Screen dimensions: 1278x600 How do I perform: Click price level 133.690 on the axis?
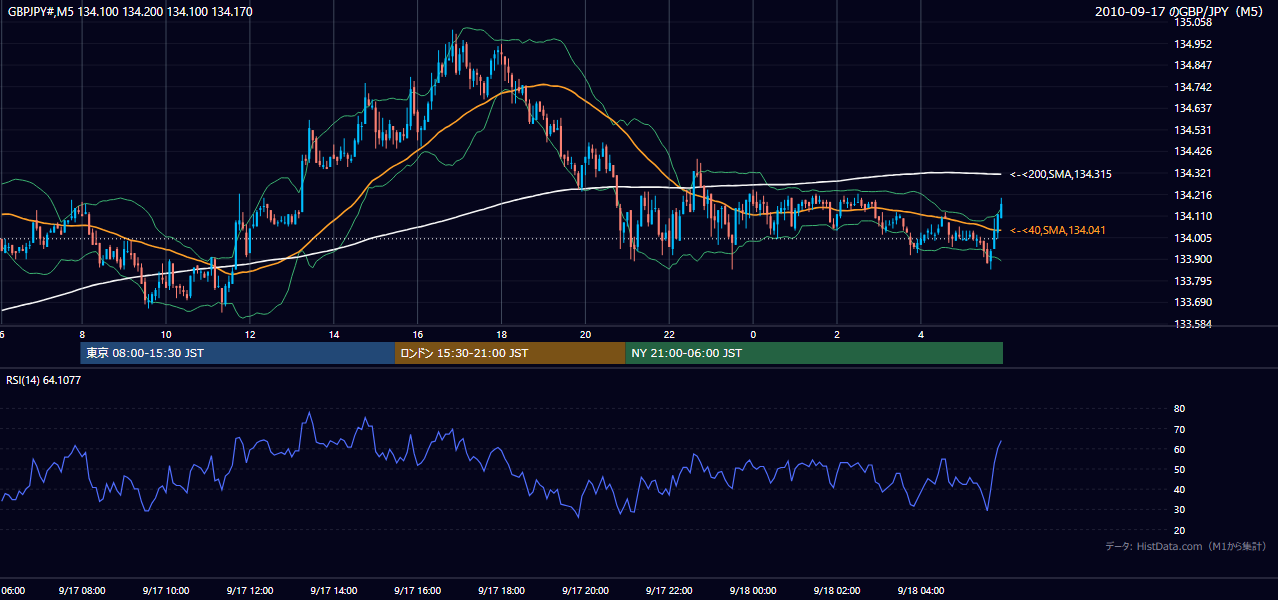[1193, 302]
